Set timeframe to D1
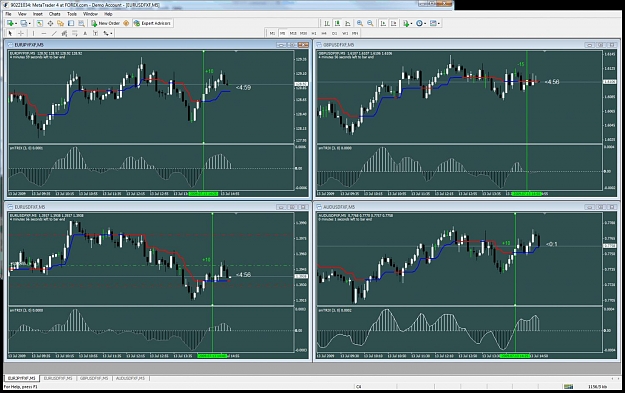 (x=334, y=33)
